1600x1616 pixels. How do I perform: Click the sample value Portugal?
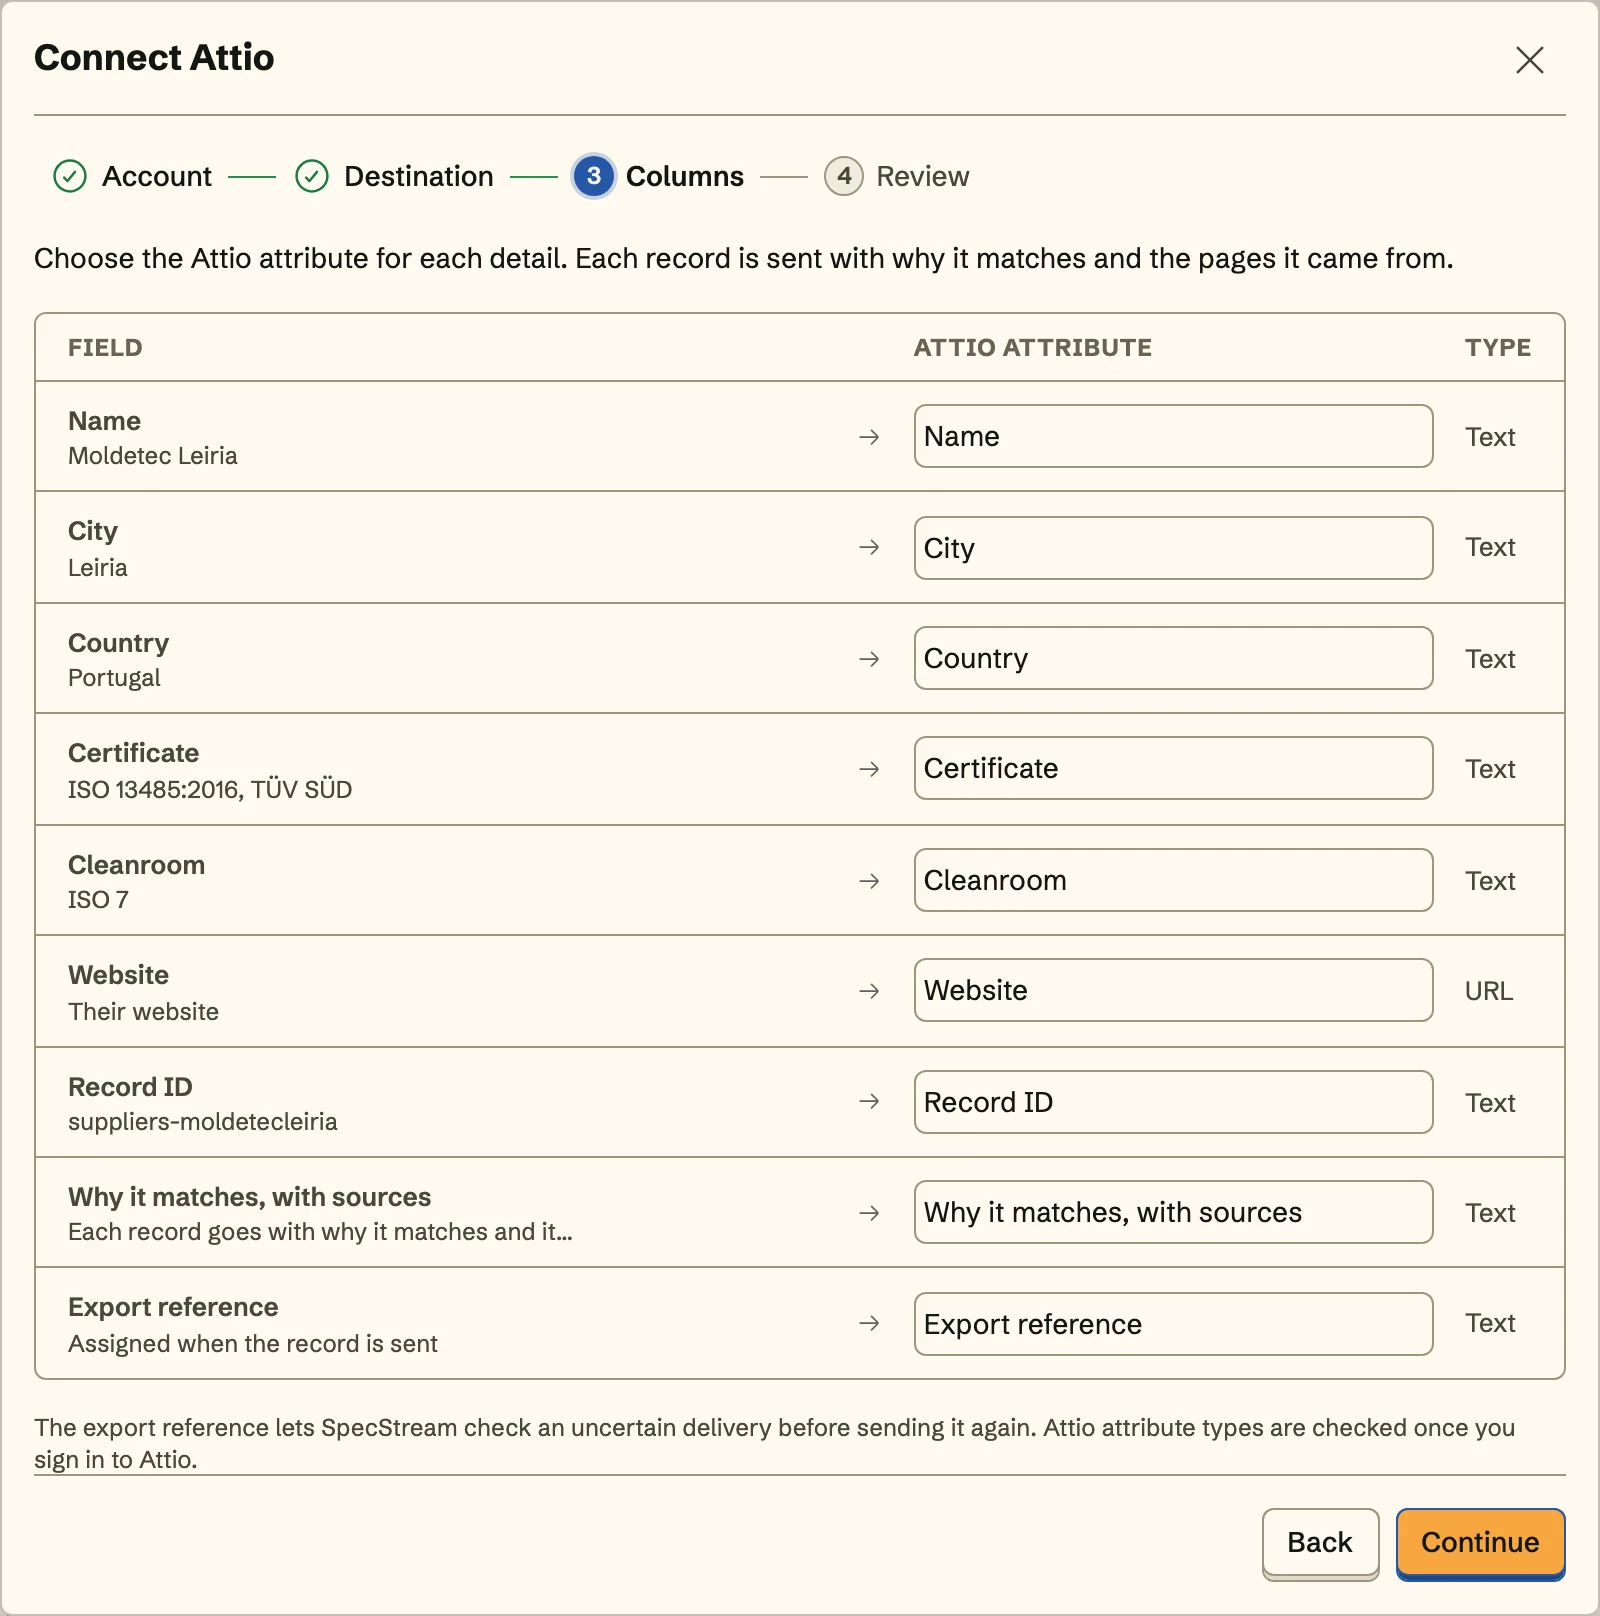point(114,678)
